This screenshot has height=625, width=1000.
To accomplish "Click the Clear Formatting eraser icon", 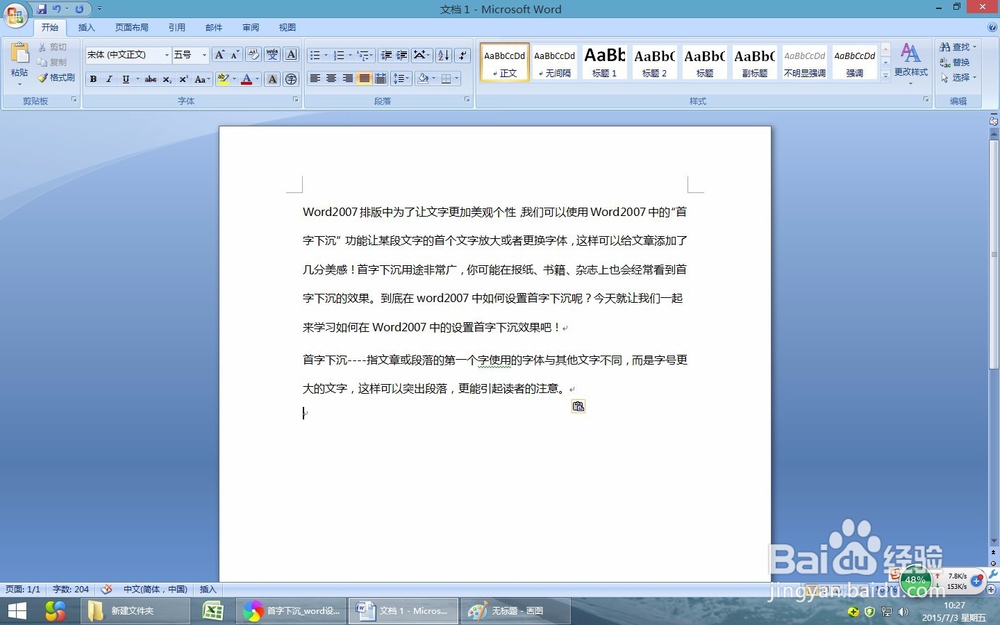I will [x=253, y=55].
